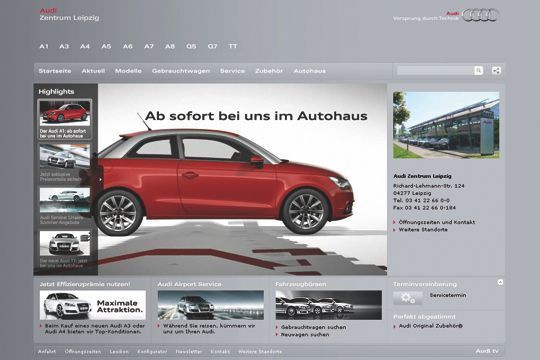Open the Audi A3 oder A4 Top-Konditionen link
The width and height of the screenshot is (540, 360).
point(95,329)
